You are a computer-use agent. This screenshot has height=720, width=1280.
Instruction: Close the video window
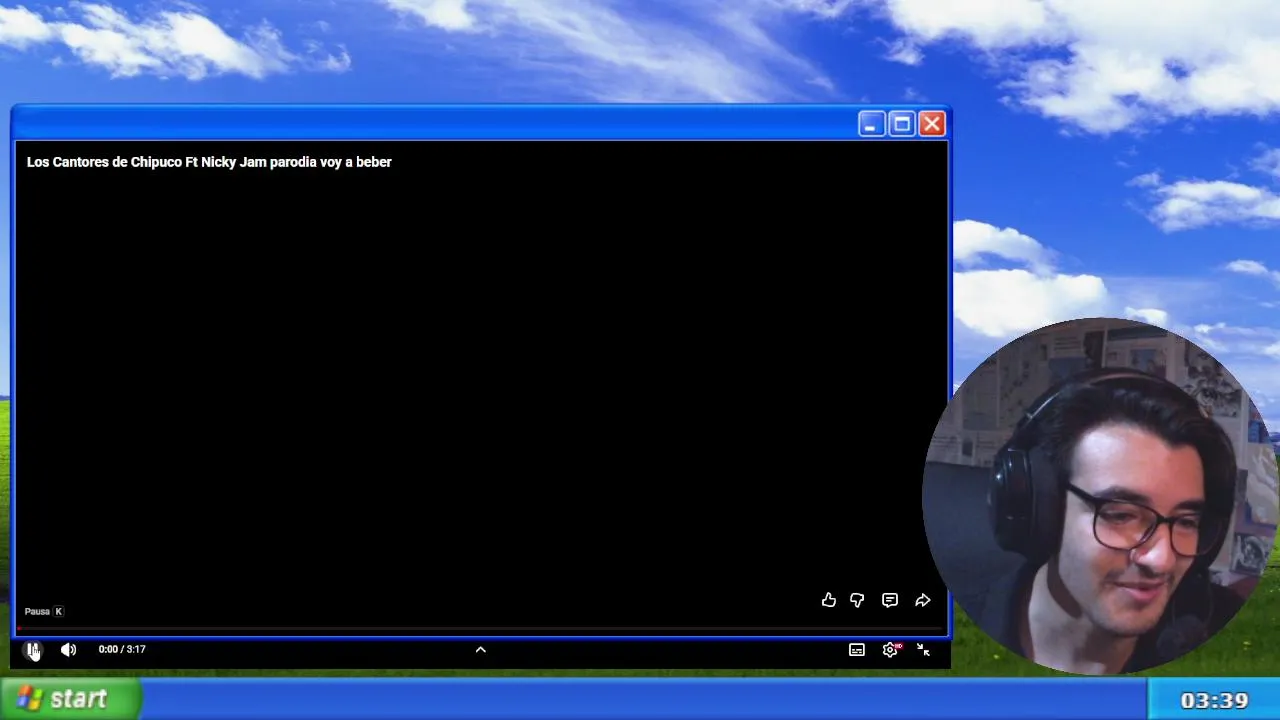click(x=932, y=124)
